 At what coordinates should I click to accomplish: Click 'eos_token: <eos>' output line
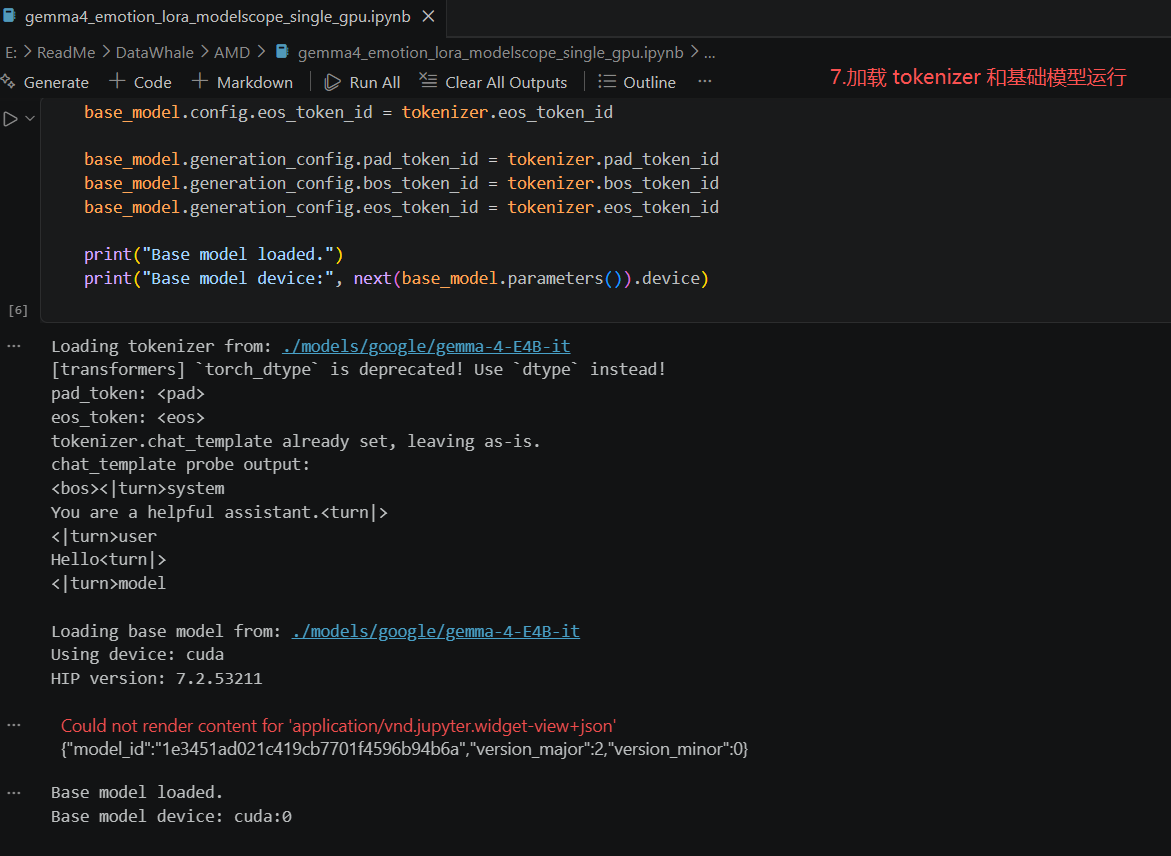point(128,417)
